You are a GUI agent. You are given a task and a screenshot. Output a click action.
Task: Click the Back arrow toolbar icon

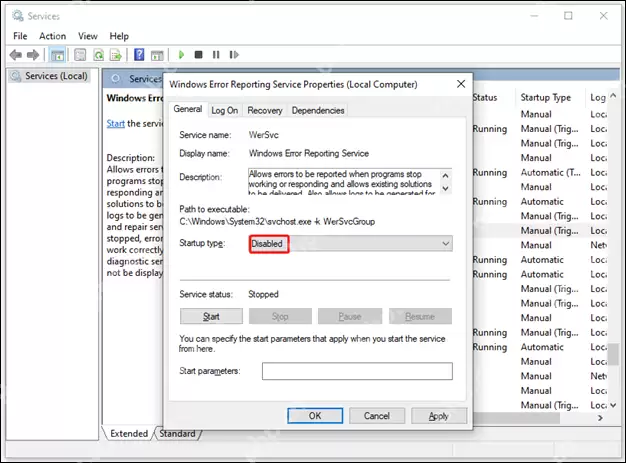[16, 55]
